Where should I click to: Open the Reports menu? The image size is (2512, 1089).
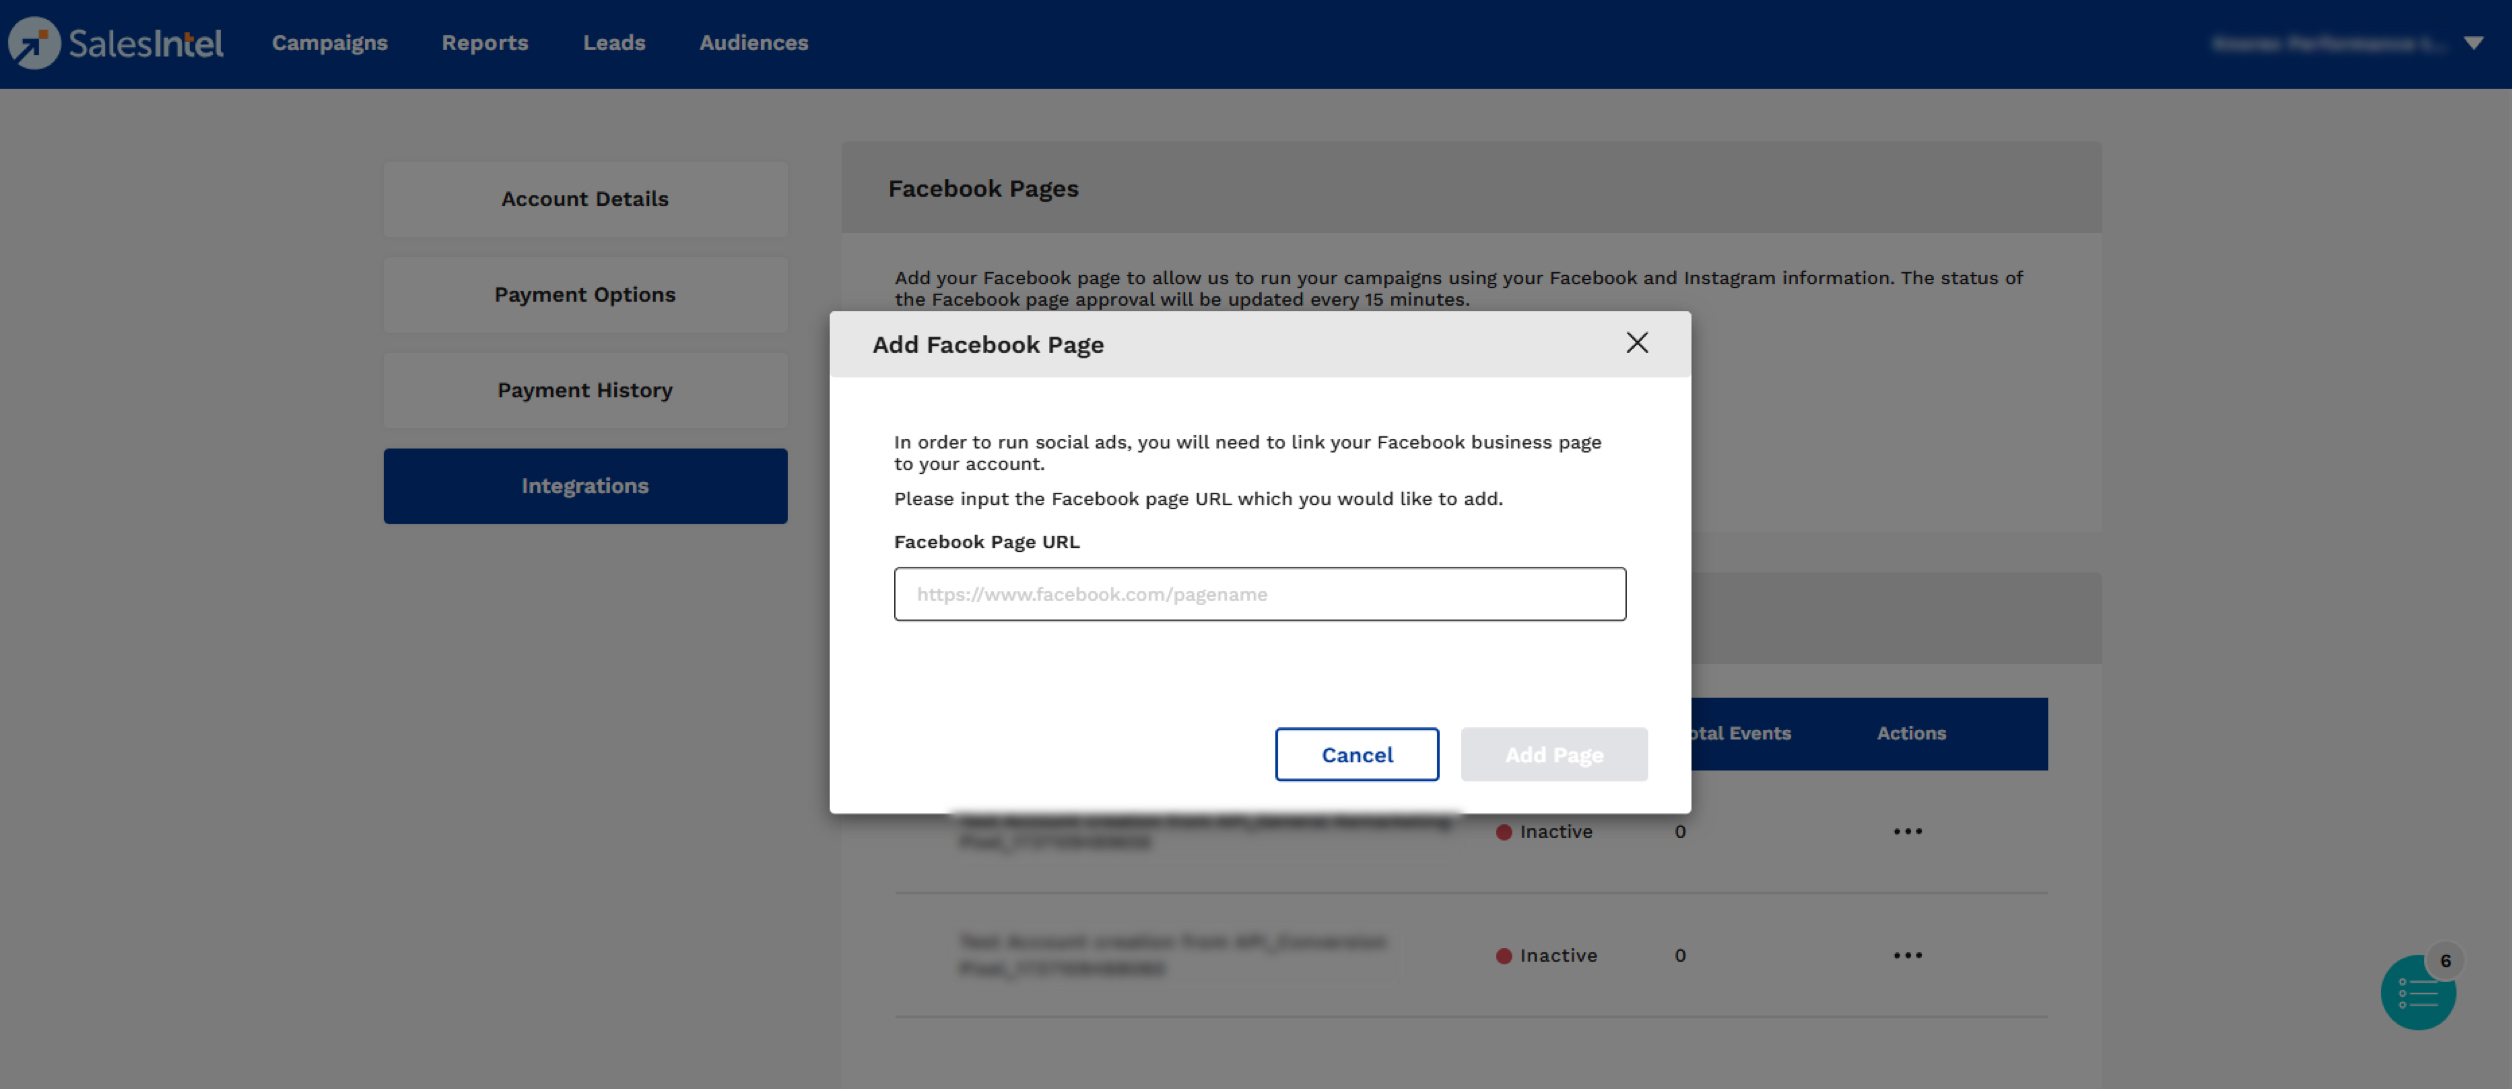point(485,42)
